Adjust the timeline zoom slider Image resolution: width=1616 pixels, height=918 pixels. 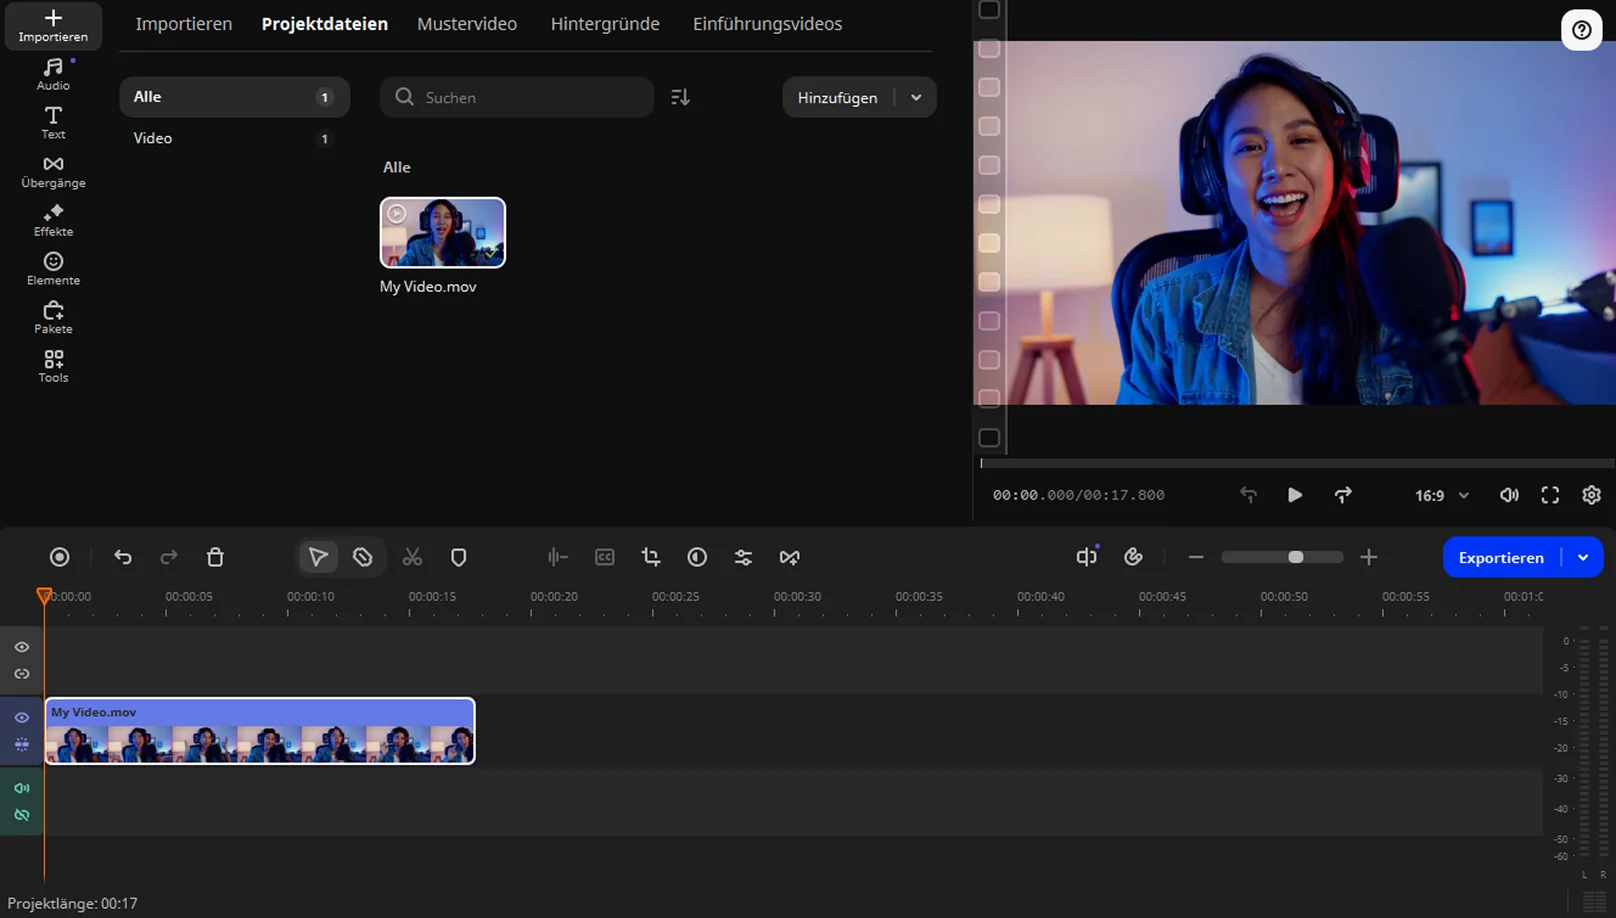(1295, 557)
